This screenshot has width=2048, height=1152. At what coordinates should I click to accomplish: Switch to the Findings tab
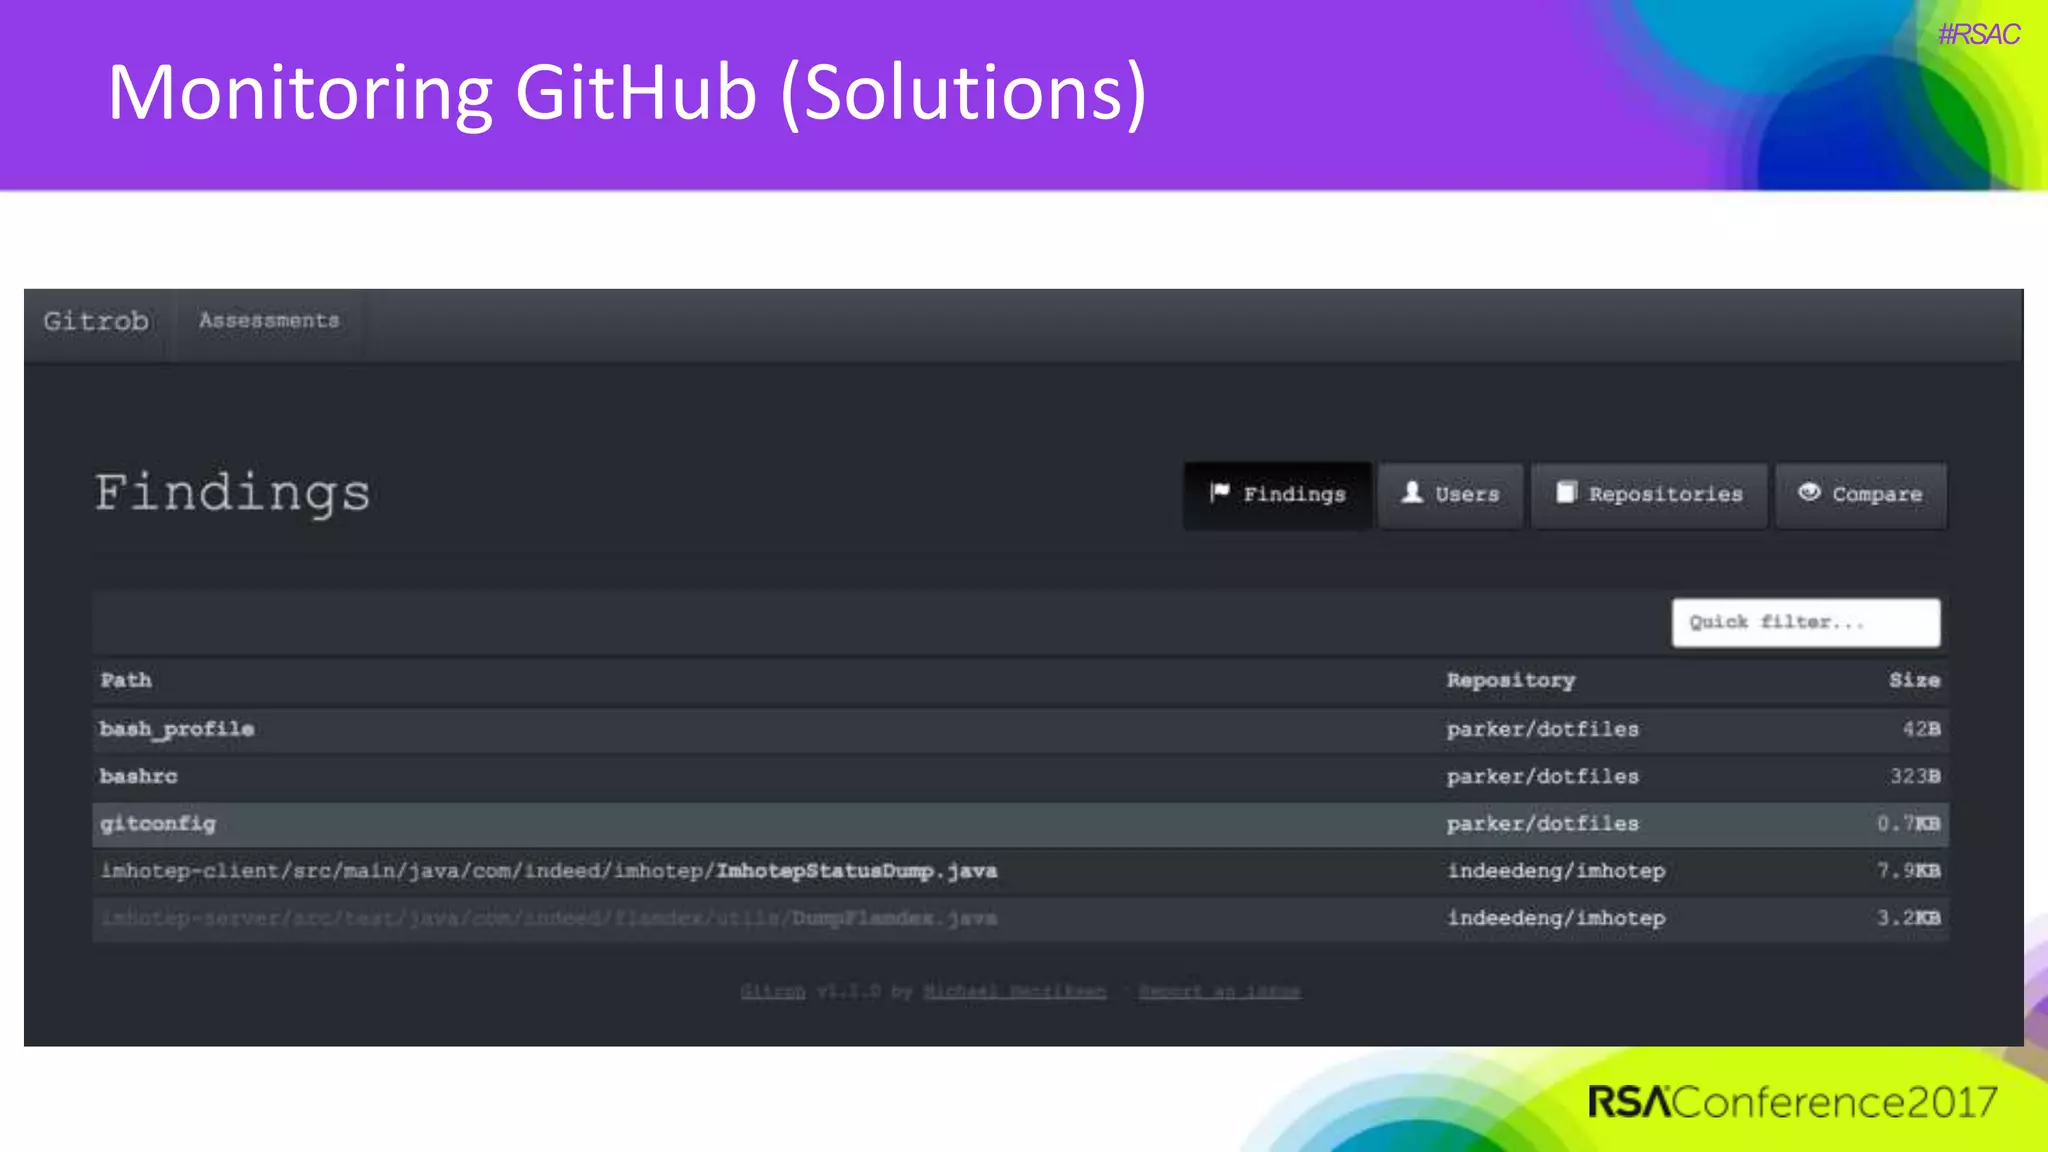tap(1277, 495)
